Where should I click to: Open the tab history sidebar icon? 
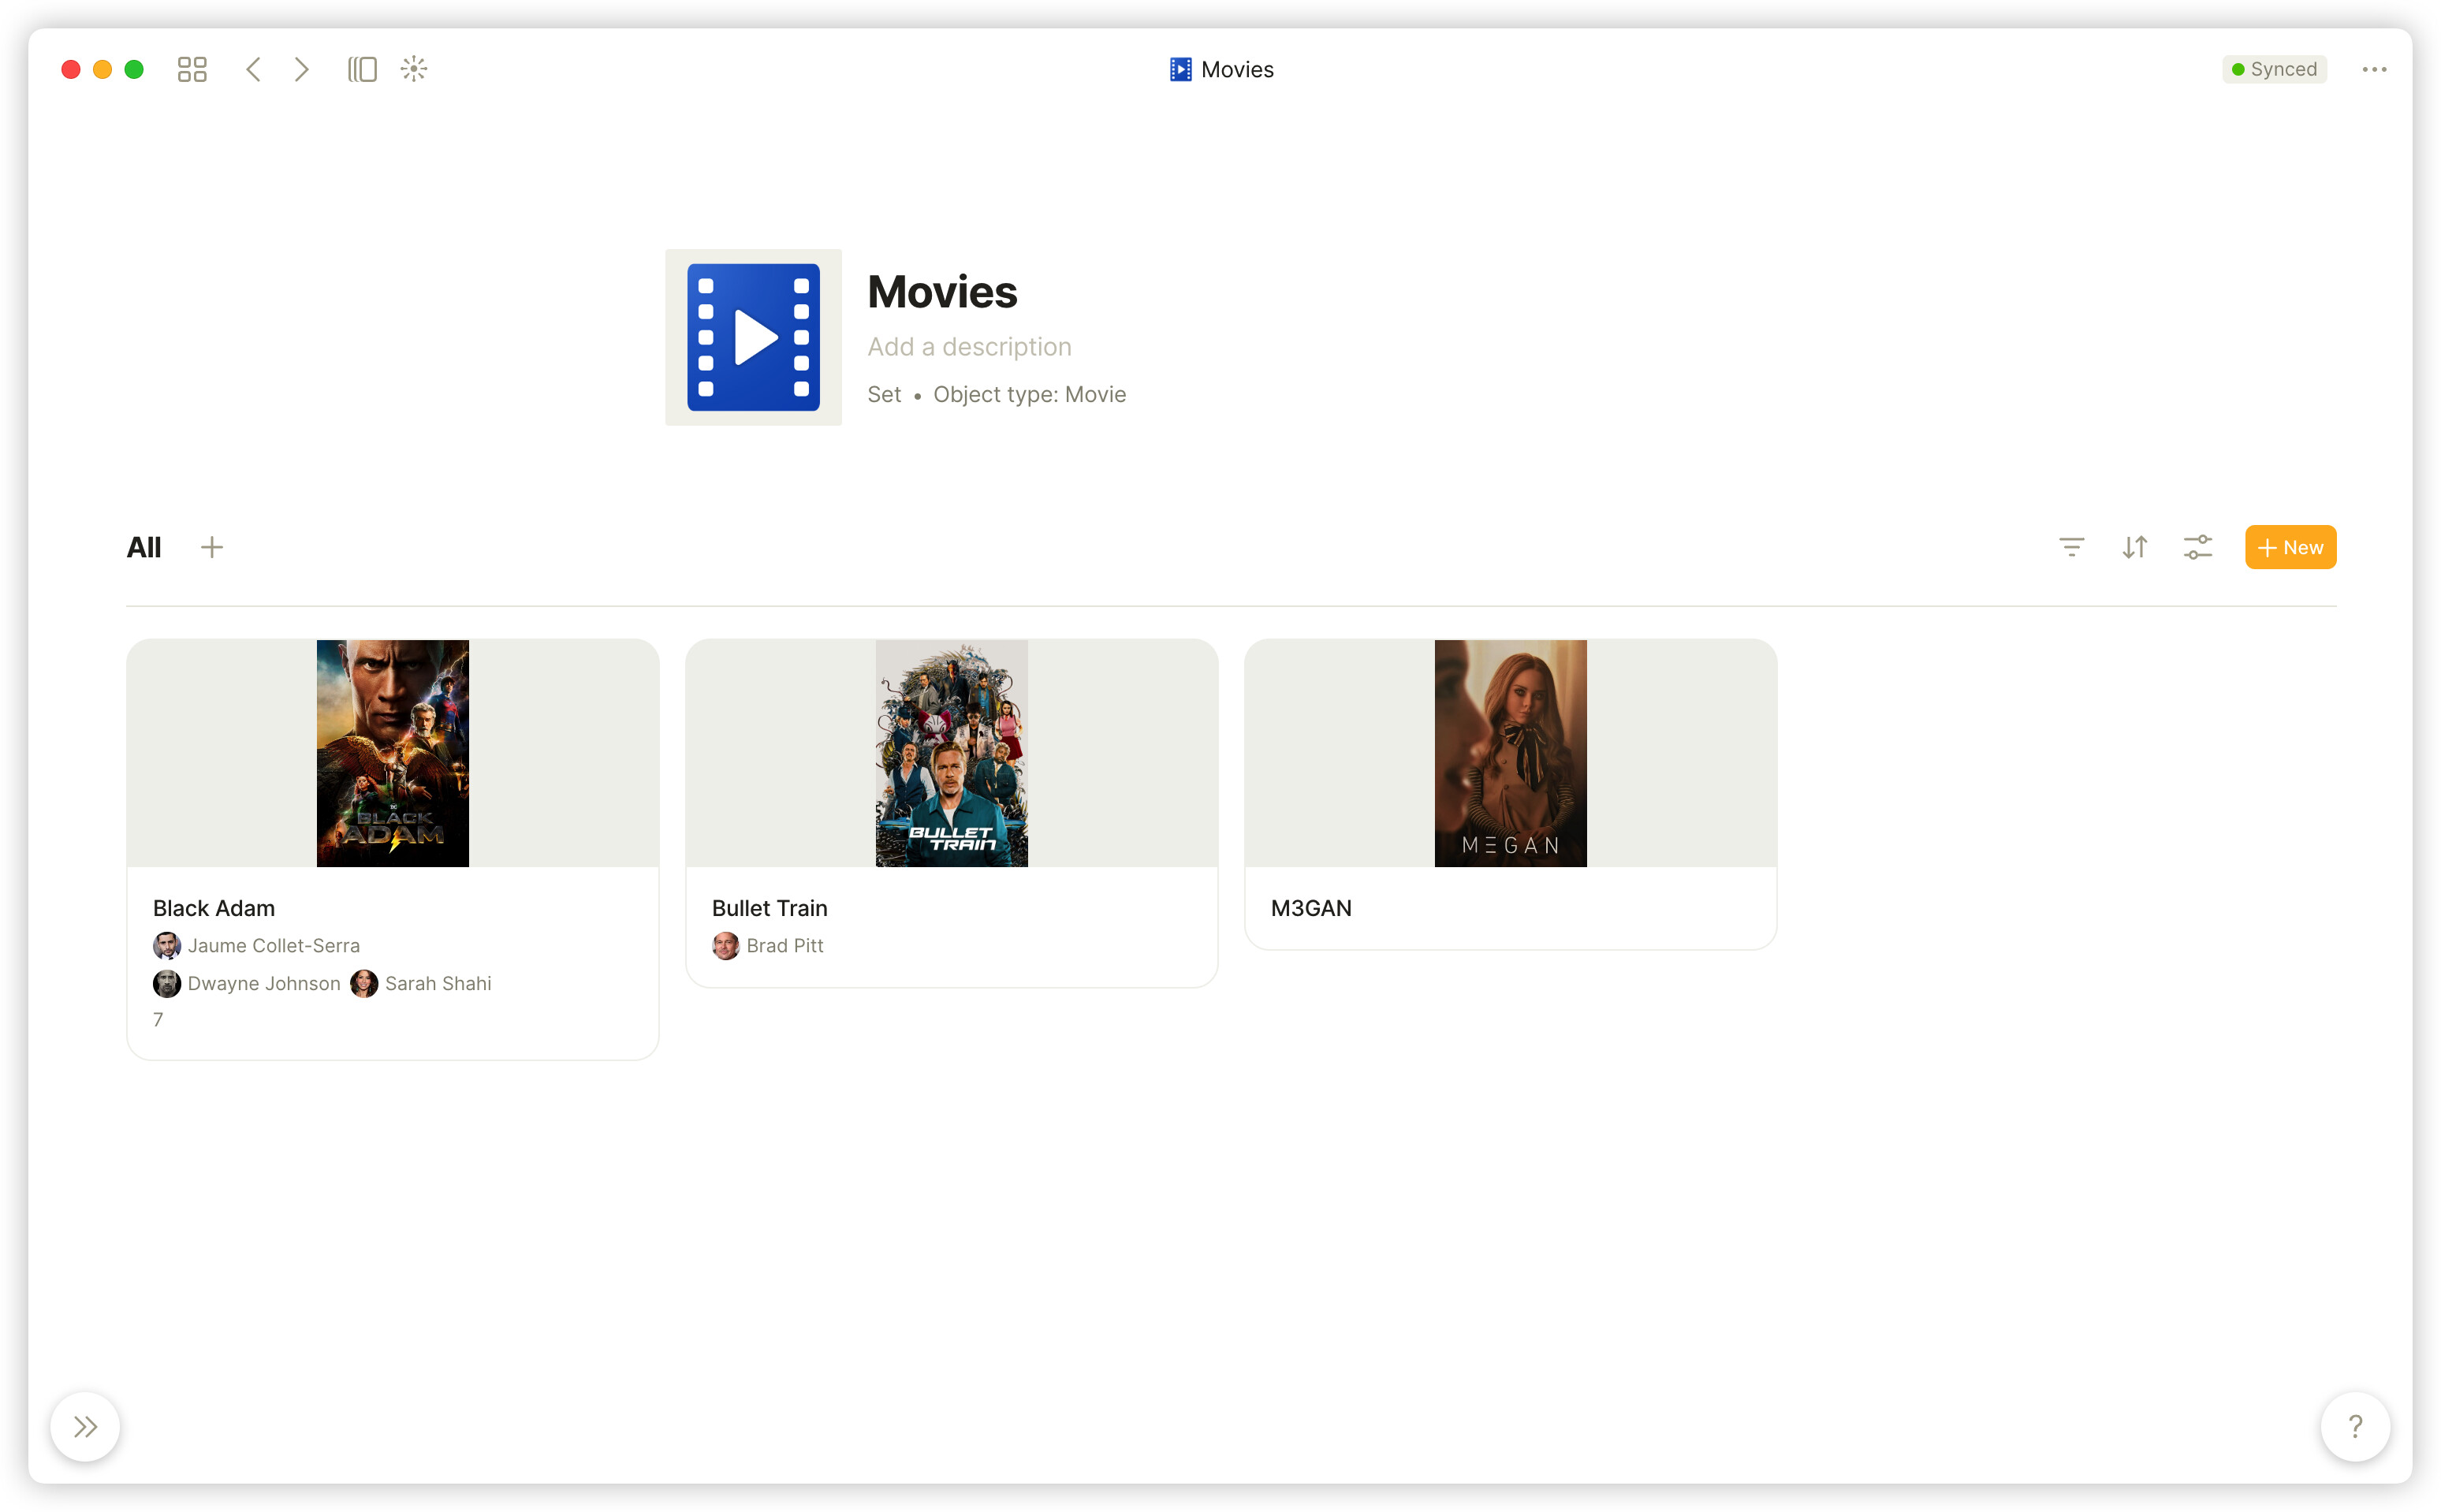362,69
